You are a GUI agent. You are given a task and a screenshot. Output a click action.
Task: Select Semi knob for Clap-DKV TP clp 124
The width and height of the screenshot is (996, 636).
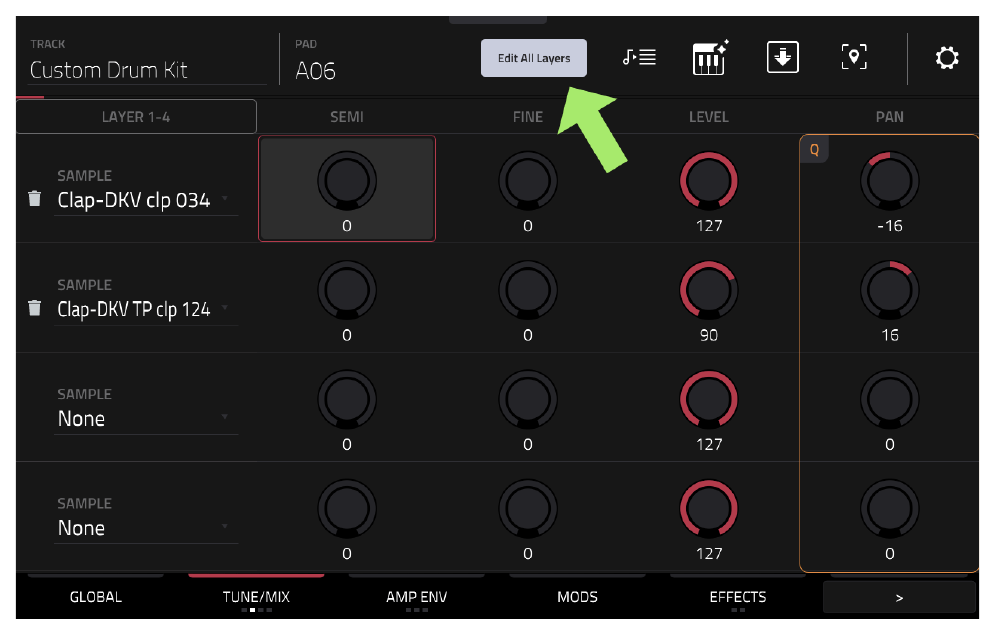pyautogui.click(x=347, y=290)
